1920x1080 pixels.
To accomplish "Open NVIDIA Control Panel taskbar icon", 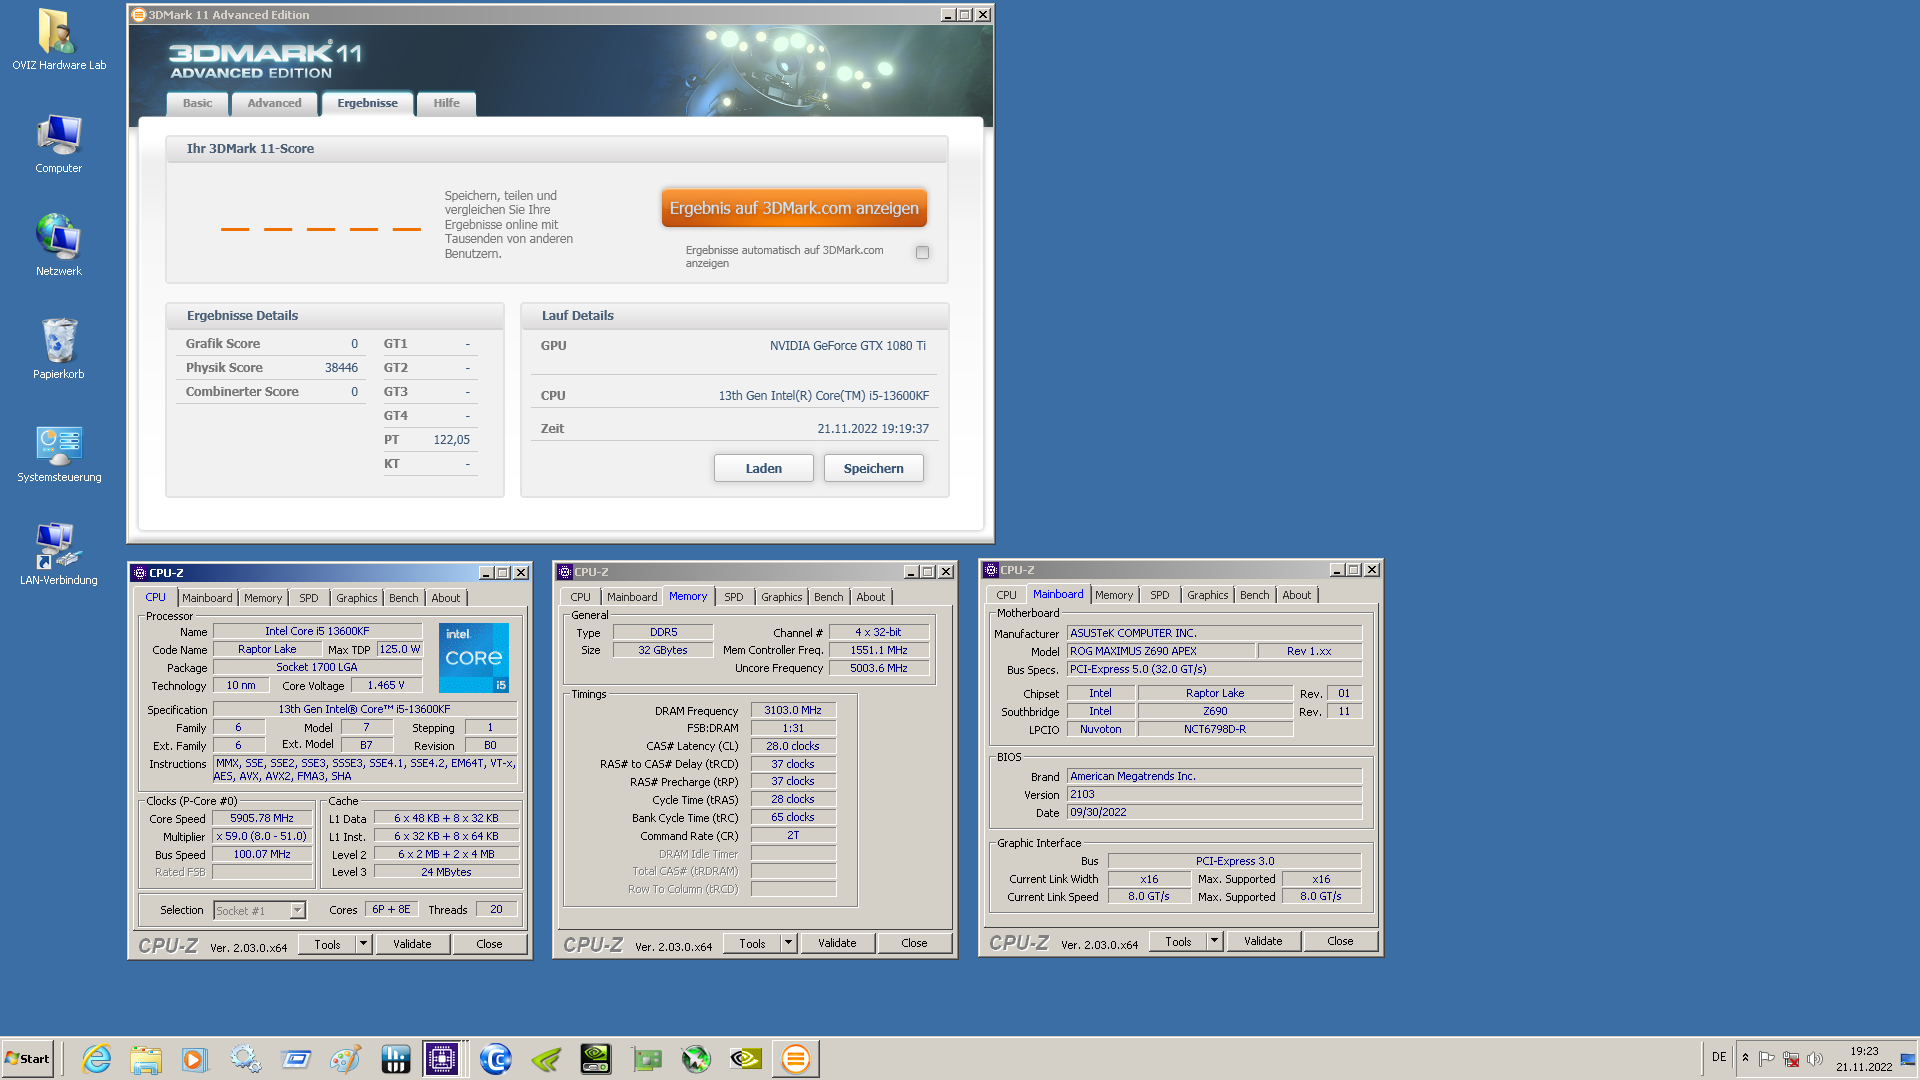I will pos(746,1059).
